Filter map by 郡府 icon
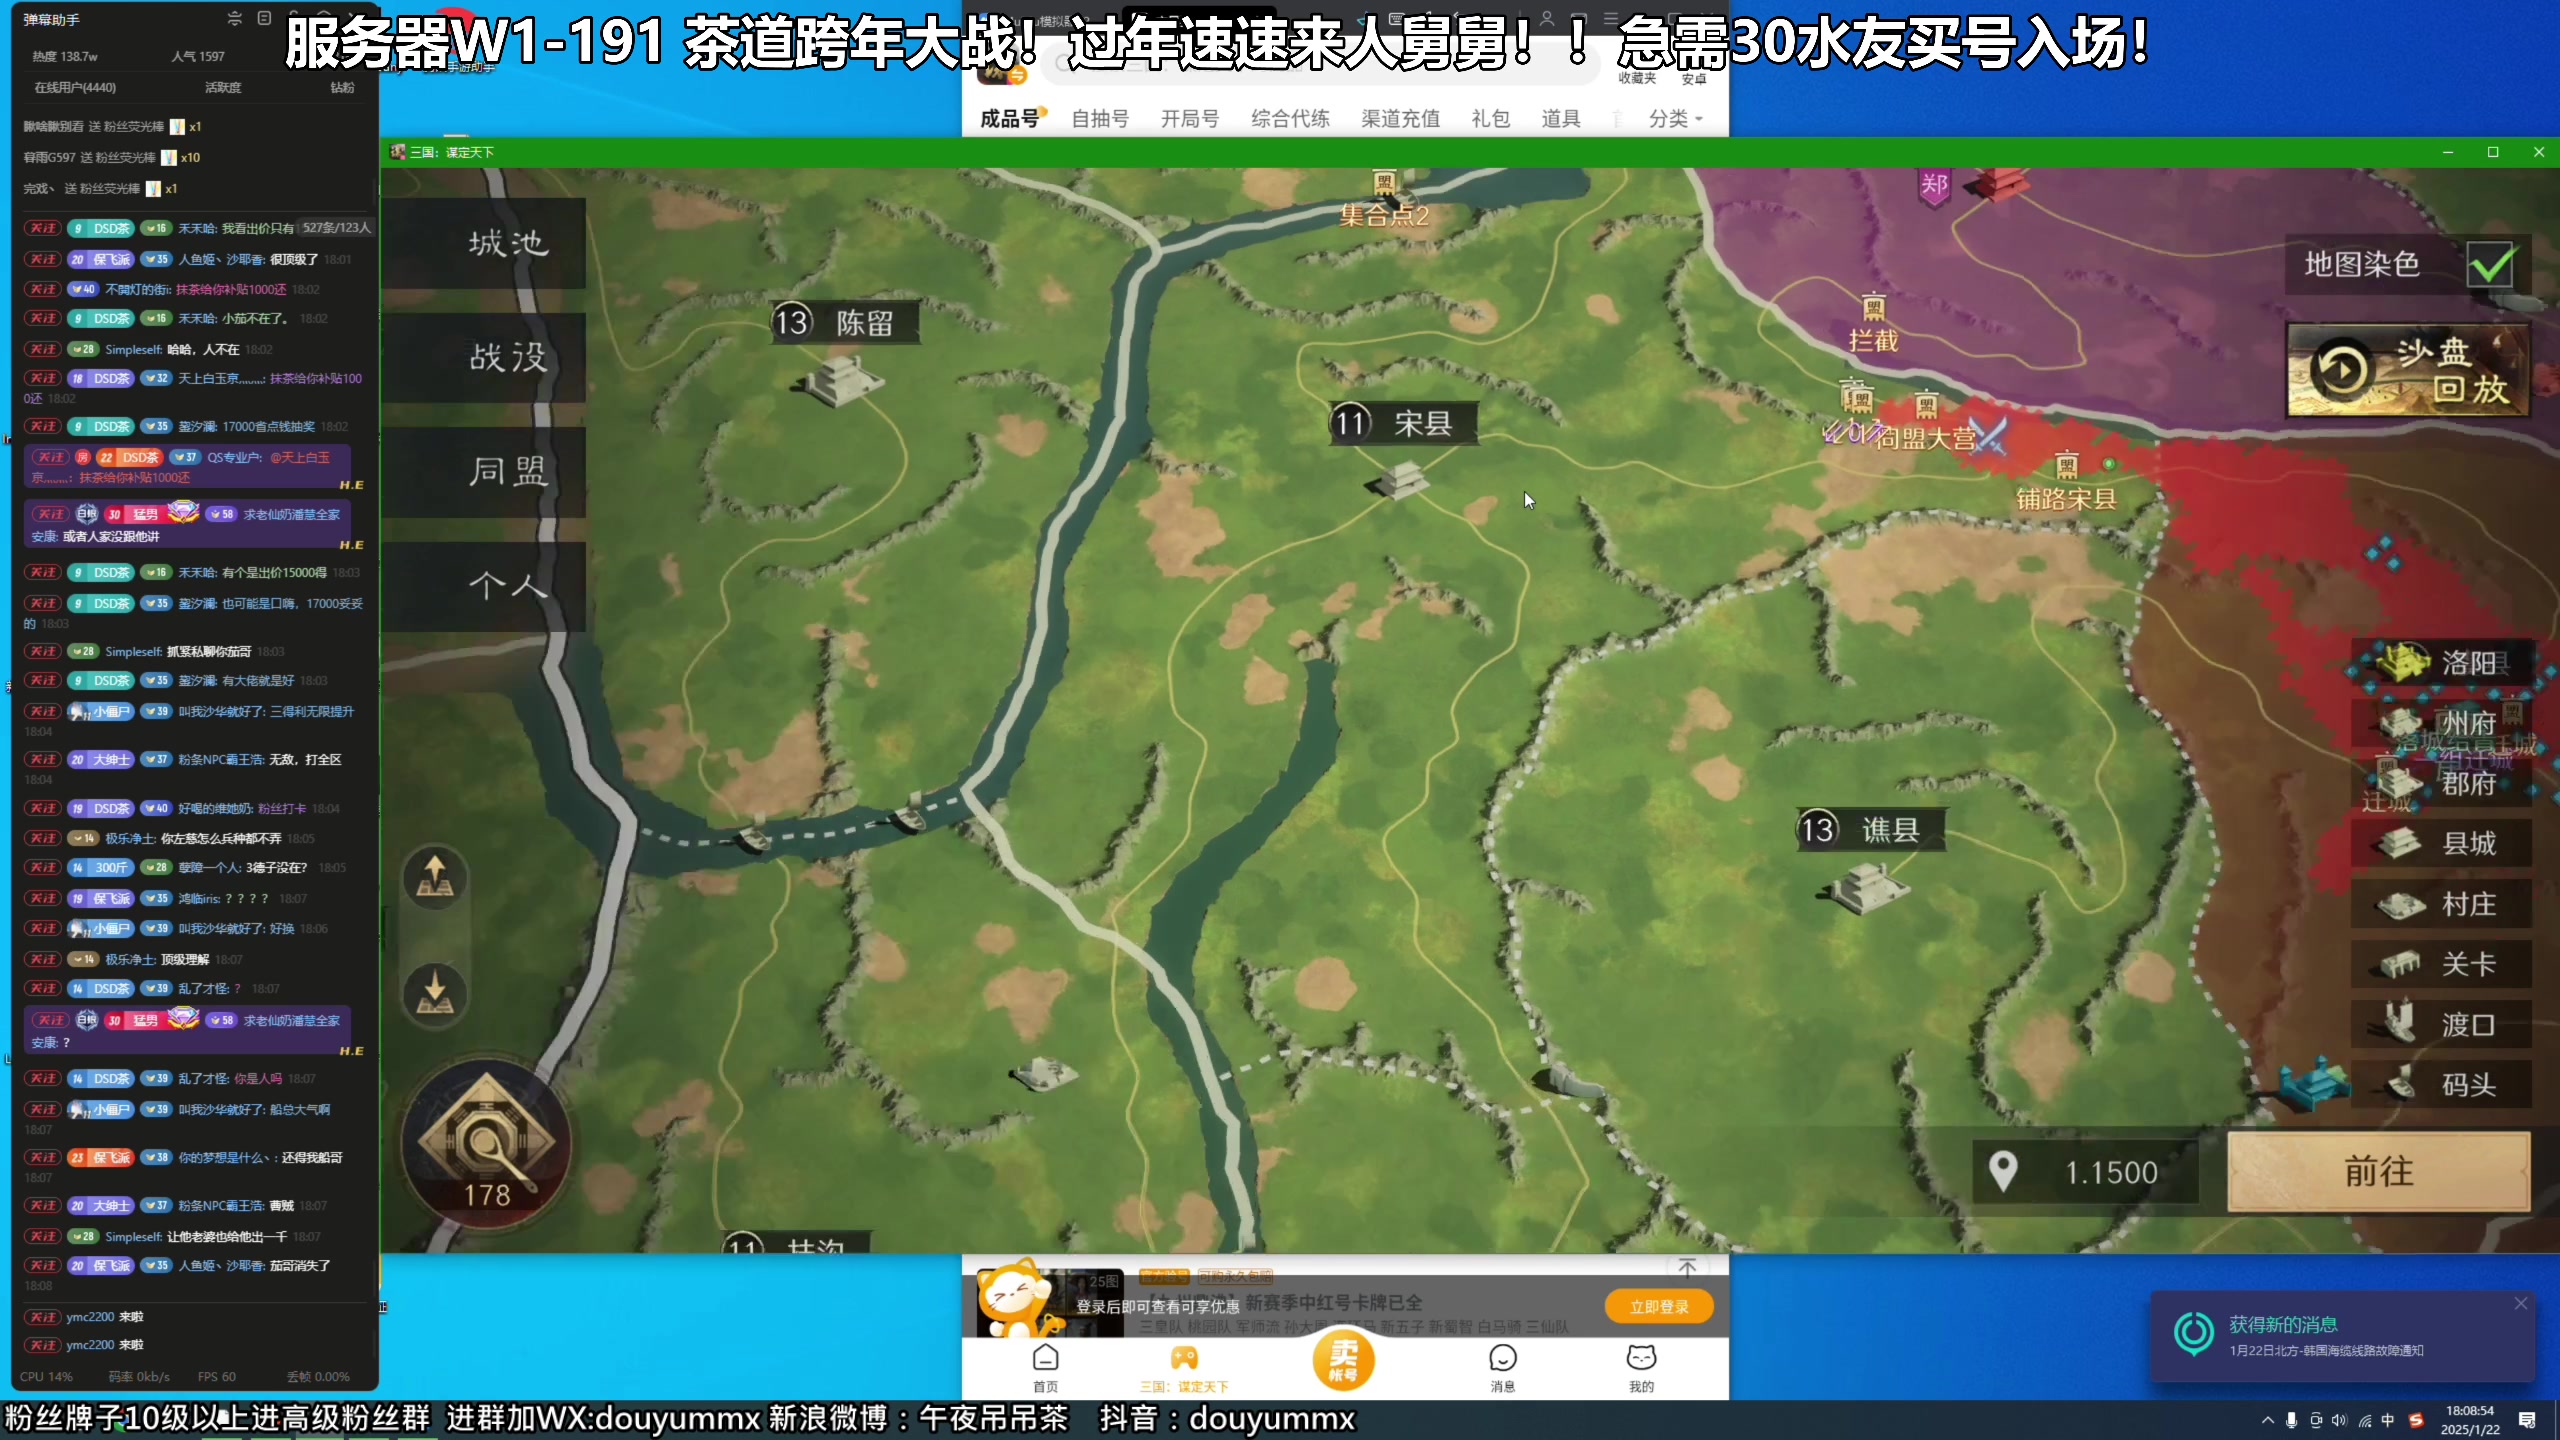Viewport: 2560px width, 1440px height. click(x=2443, y=783)
